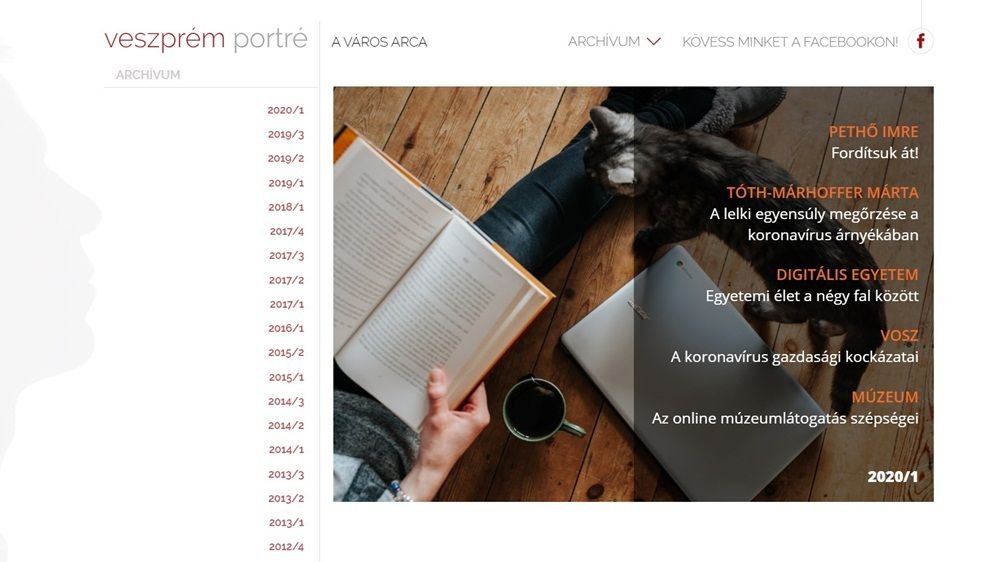Select the 2016/1 archive entry
Screen dimensions: 1000x562
tap(286, 329)
